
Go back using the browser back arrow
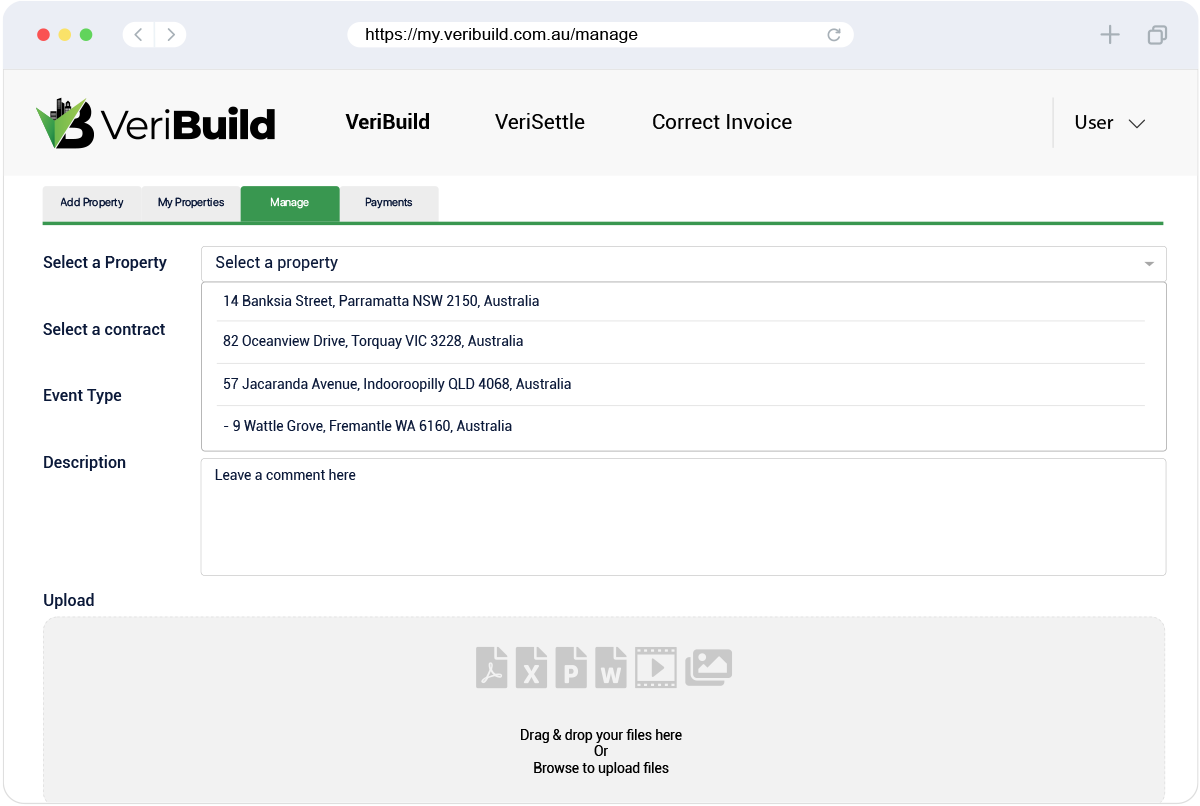pyautogui.click(x=138, y=35)
